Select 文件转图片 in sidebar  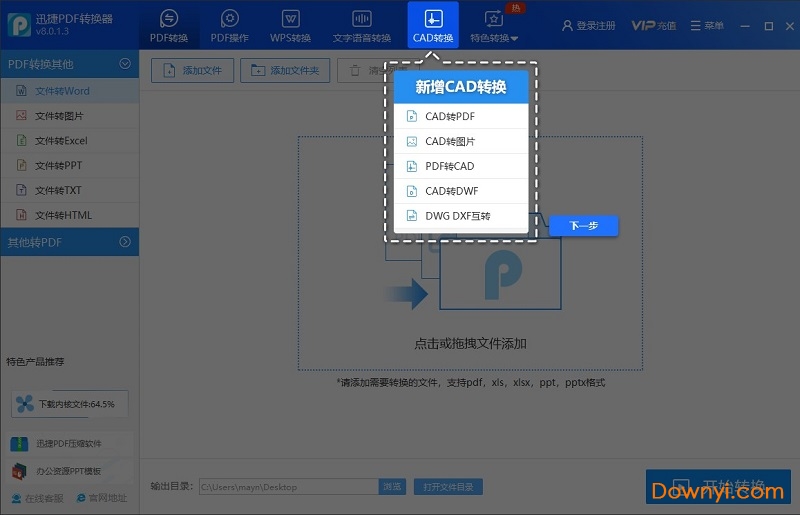(69, 116)
